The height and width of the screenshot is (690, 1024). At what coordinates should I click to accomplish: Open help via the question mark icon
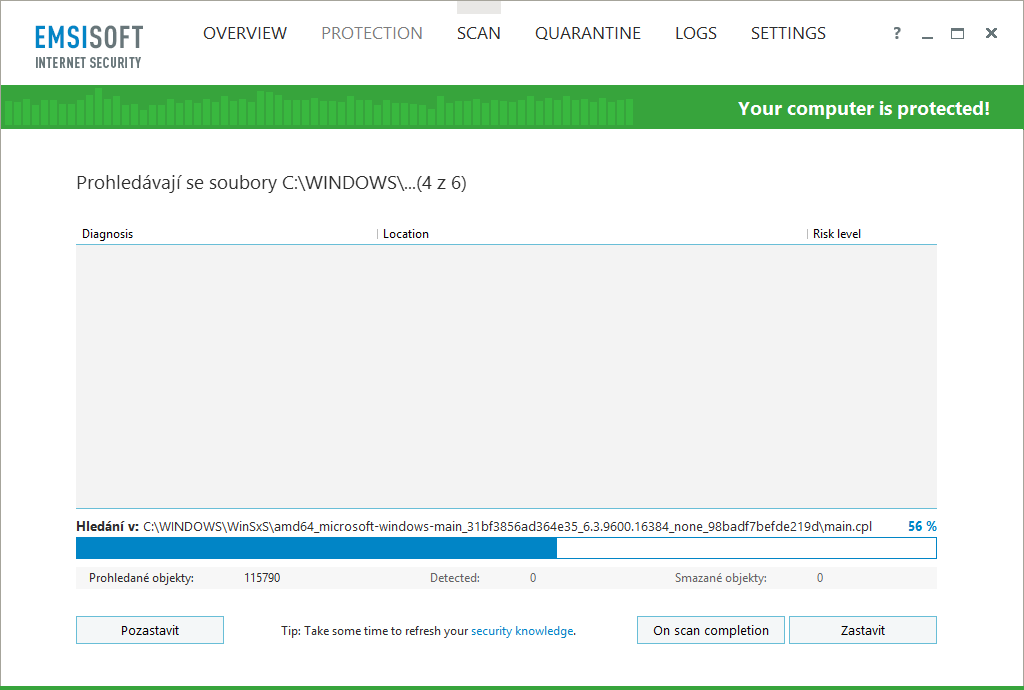coord(896,33)
